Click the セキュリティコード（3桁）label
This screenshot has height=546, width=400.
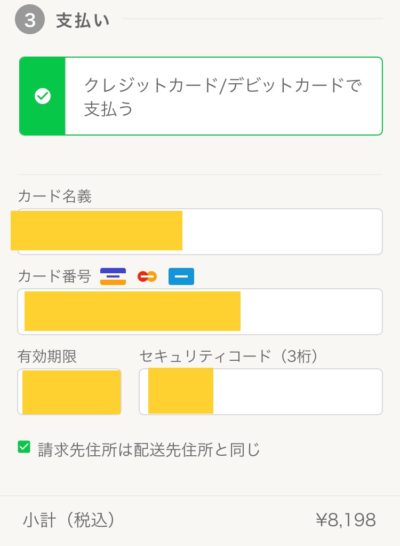pos(229,356)
